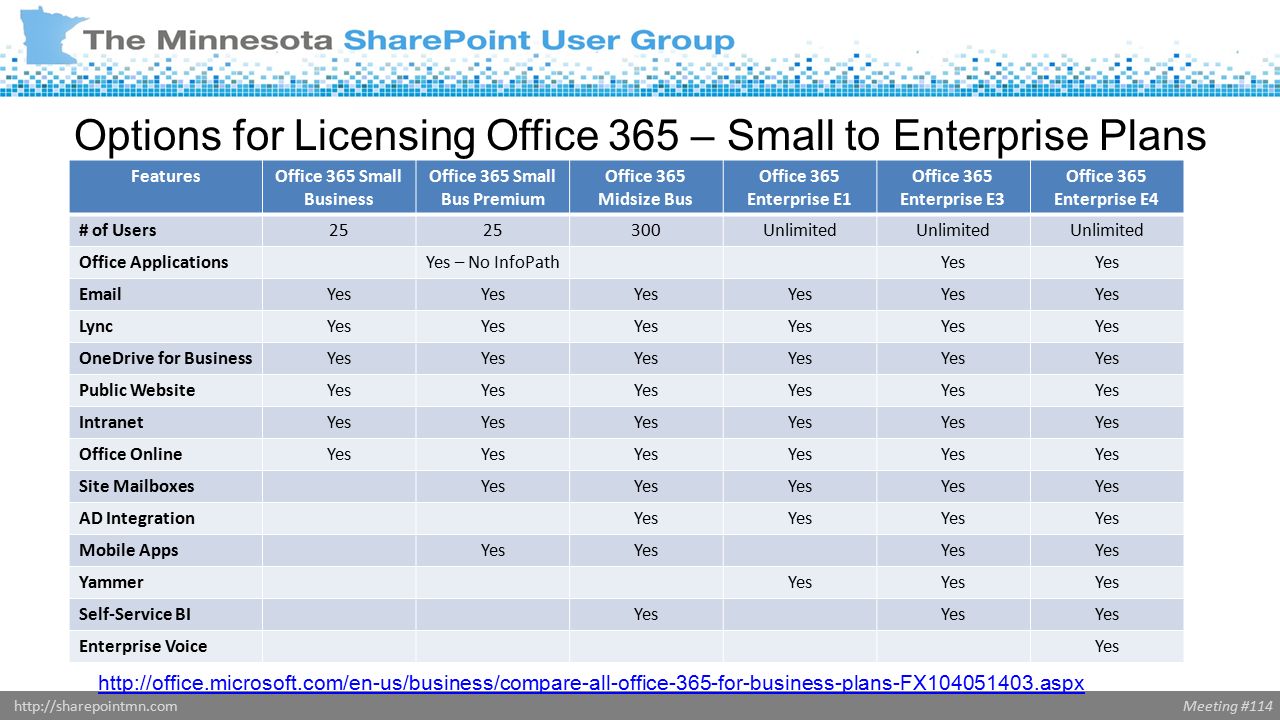Click the Yes – No InfoPath cell
The height and width of the screenshot is (720, 1280).
pyautogui.click(x=492, y=262)
